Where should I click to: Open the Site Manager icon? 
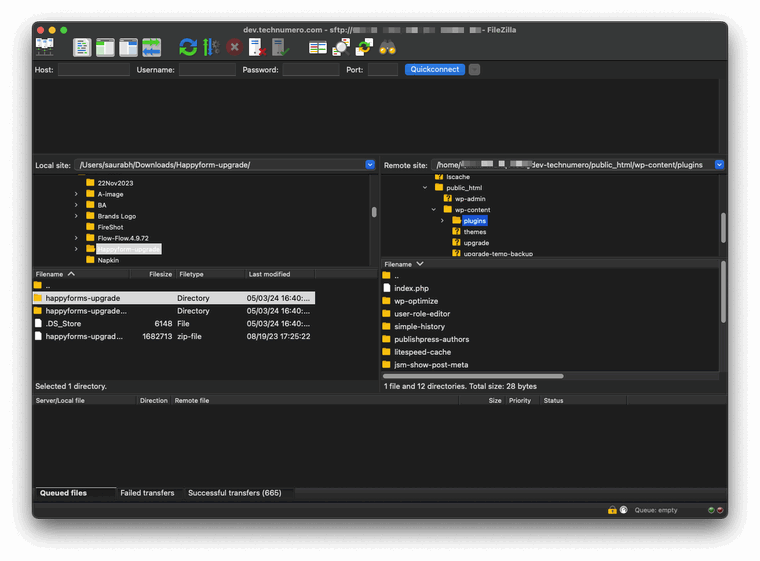tap(45, 48)
